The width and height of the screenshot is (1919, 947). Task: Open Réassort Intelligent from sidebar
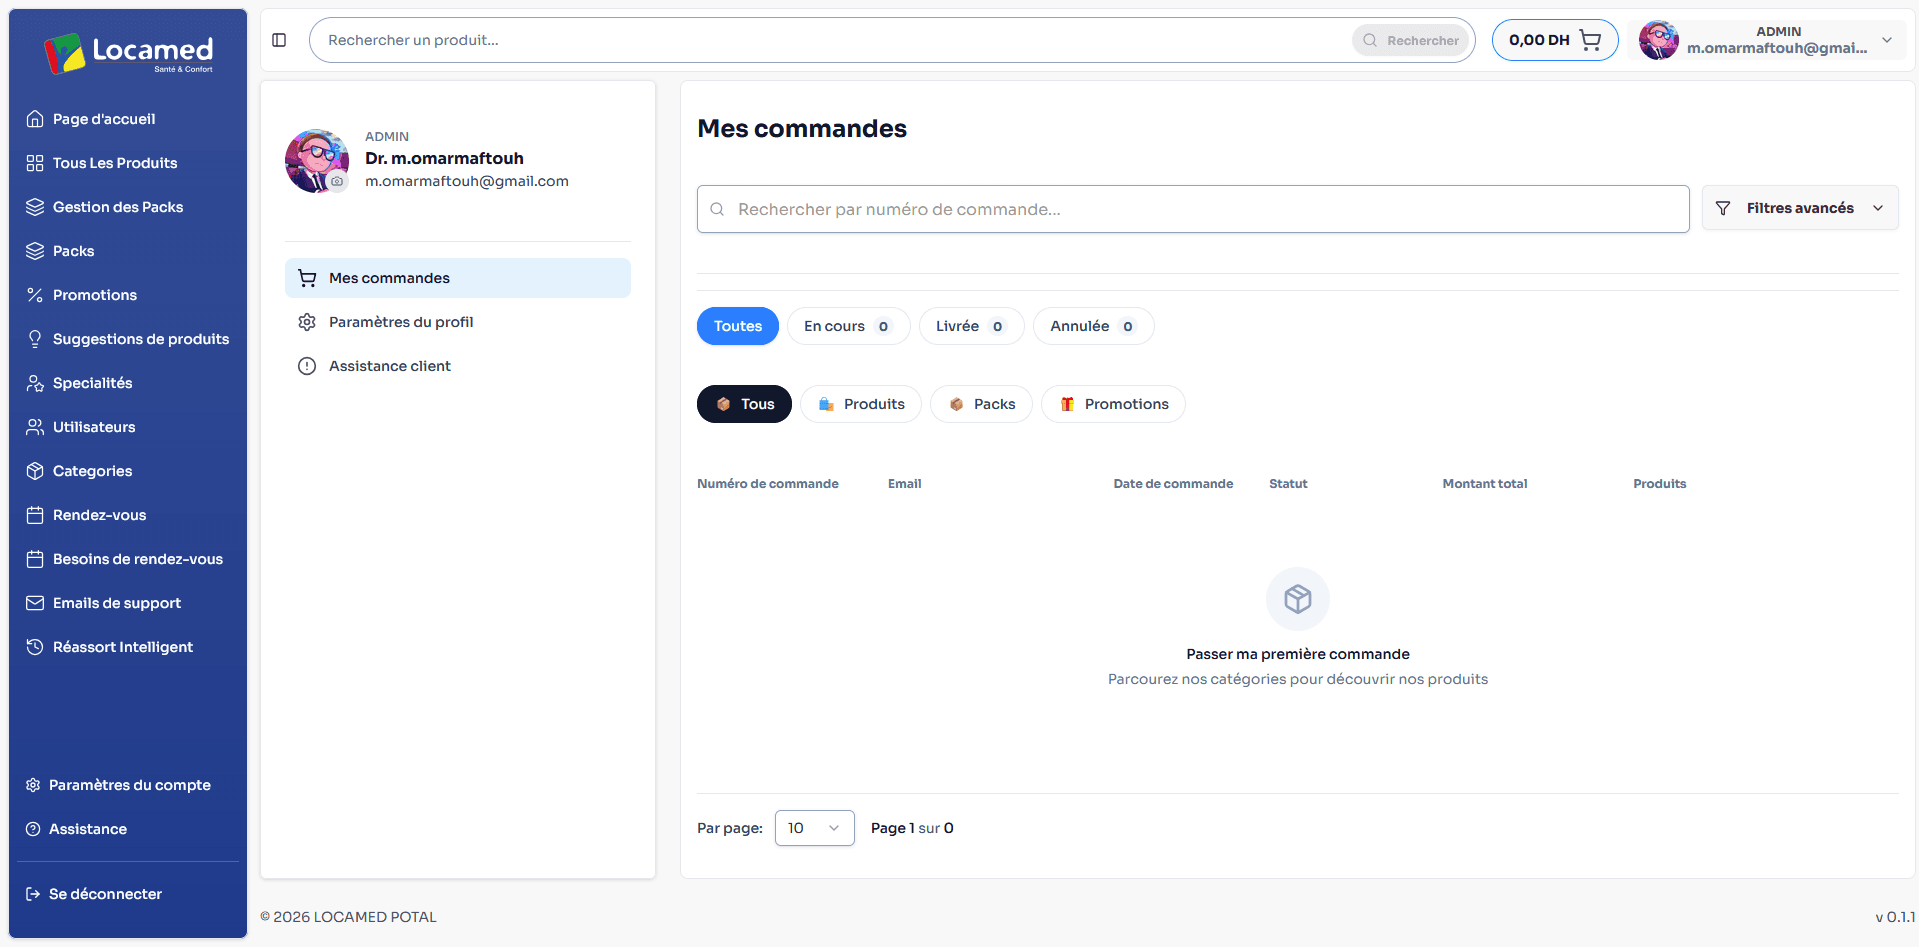(122, 647)
